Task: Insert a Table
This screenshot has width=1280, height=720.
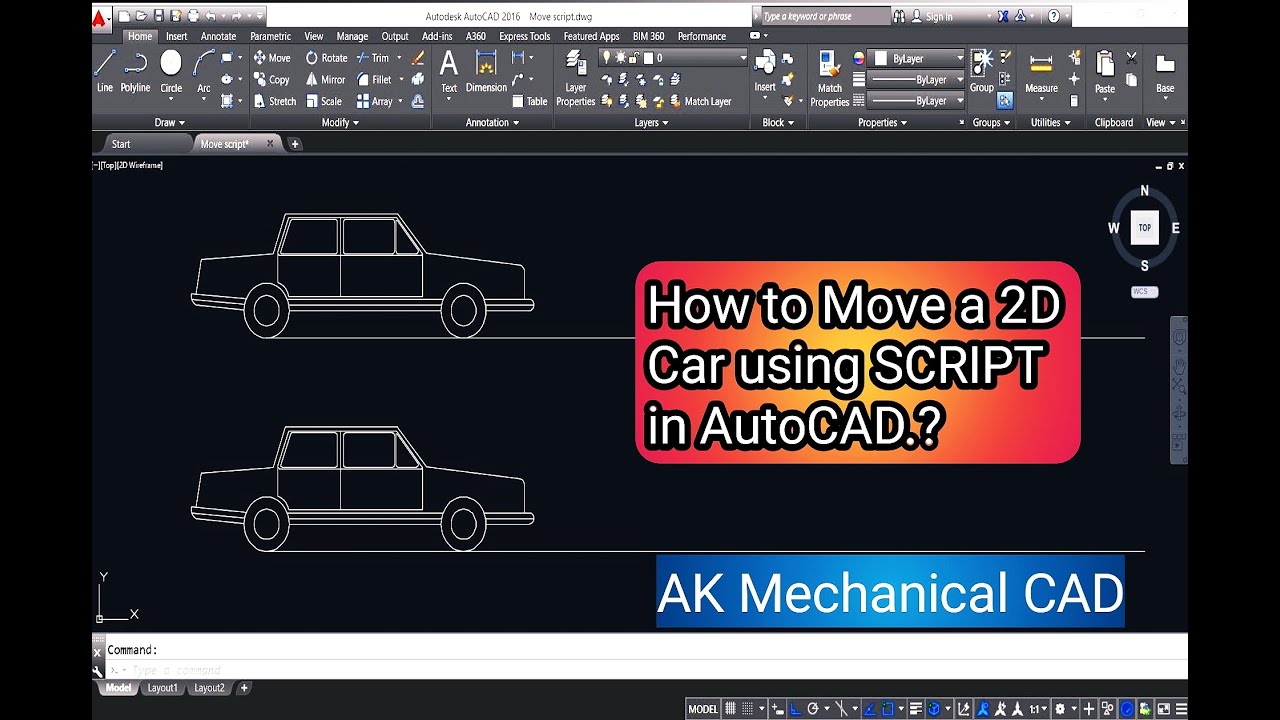Action: tap(530, 101)
